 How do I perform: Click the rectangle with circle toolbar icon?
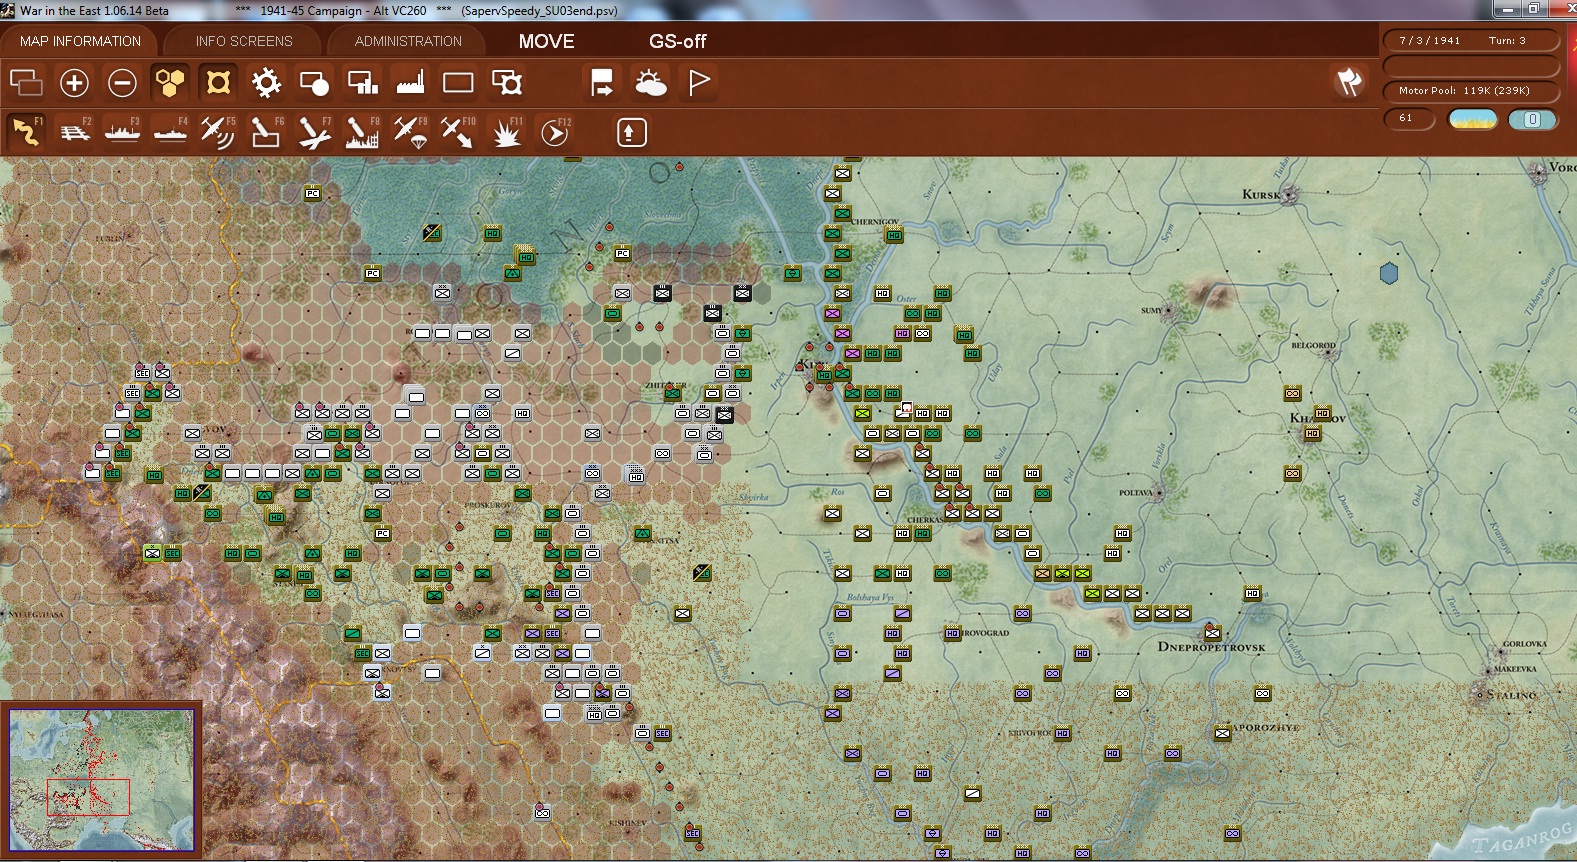[x=314, y=82]
